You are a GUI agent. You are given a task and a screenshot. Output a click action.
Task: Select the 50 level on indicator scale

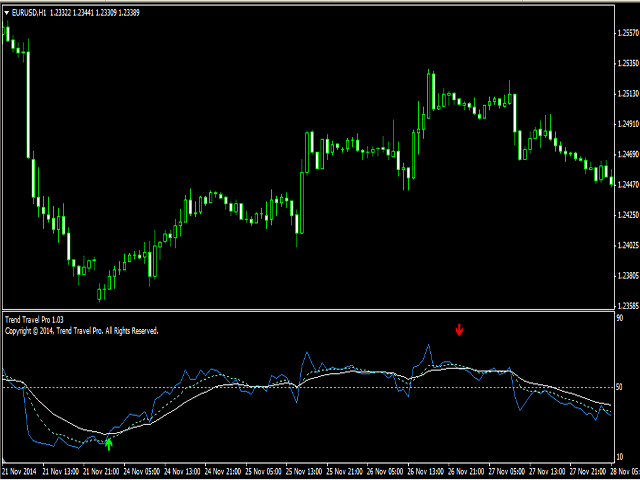620,387
